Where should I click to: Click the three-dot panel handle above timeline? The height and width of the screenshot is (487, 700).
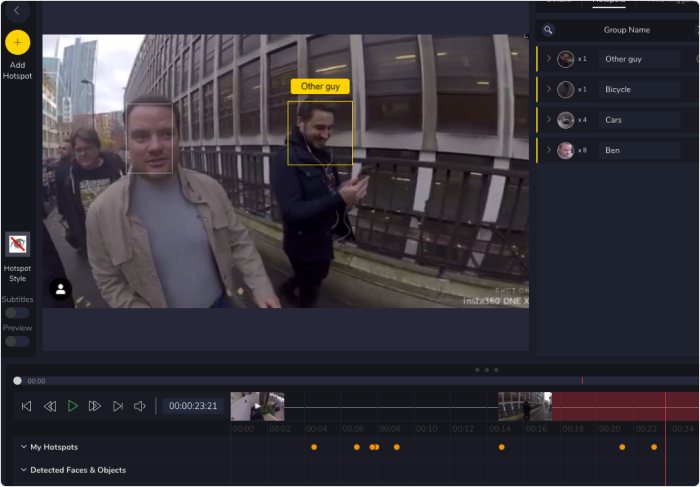pyautogui.click(x=487, y=370)
